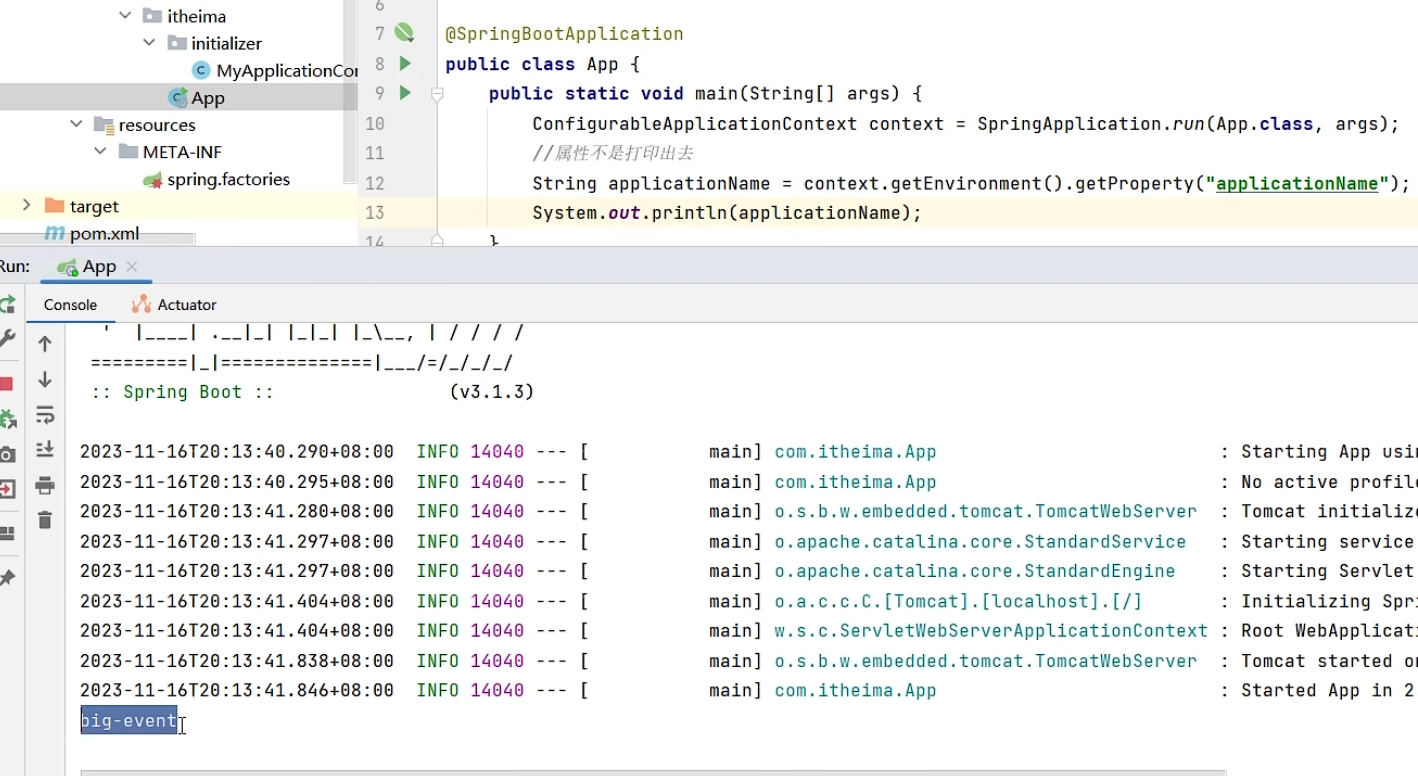Clear console with the trash can icon
The height and width of the screenshot is (776, 1418).
(x=45, y=520)
